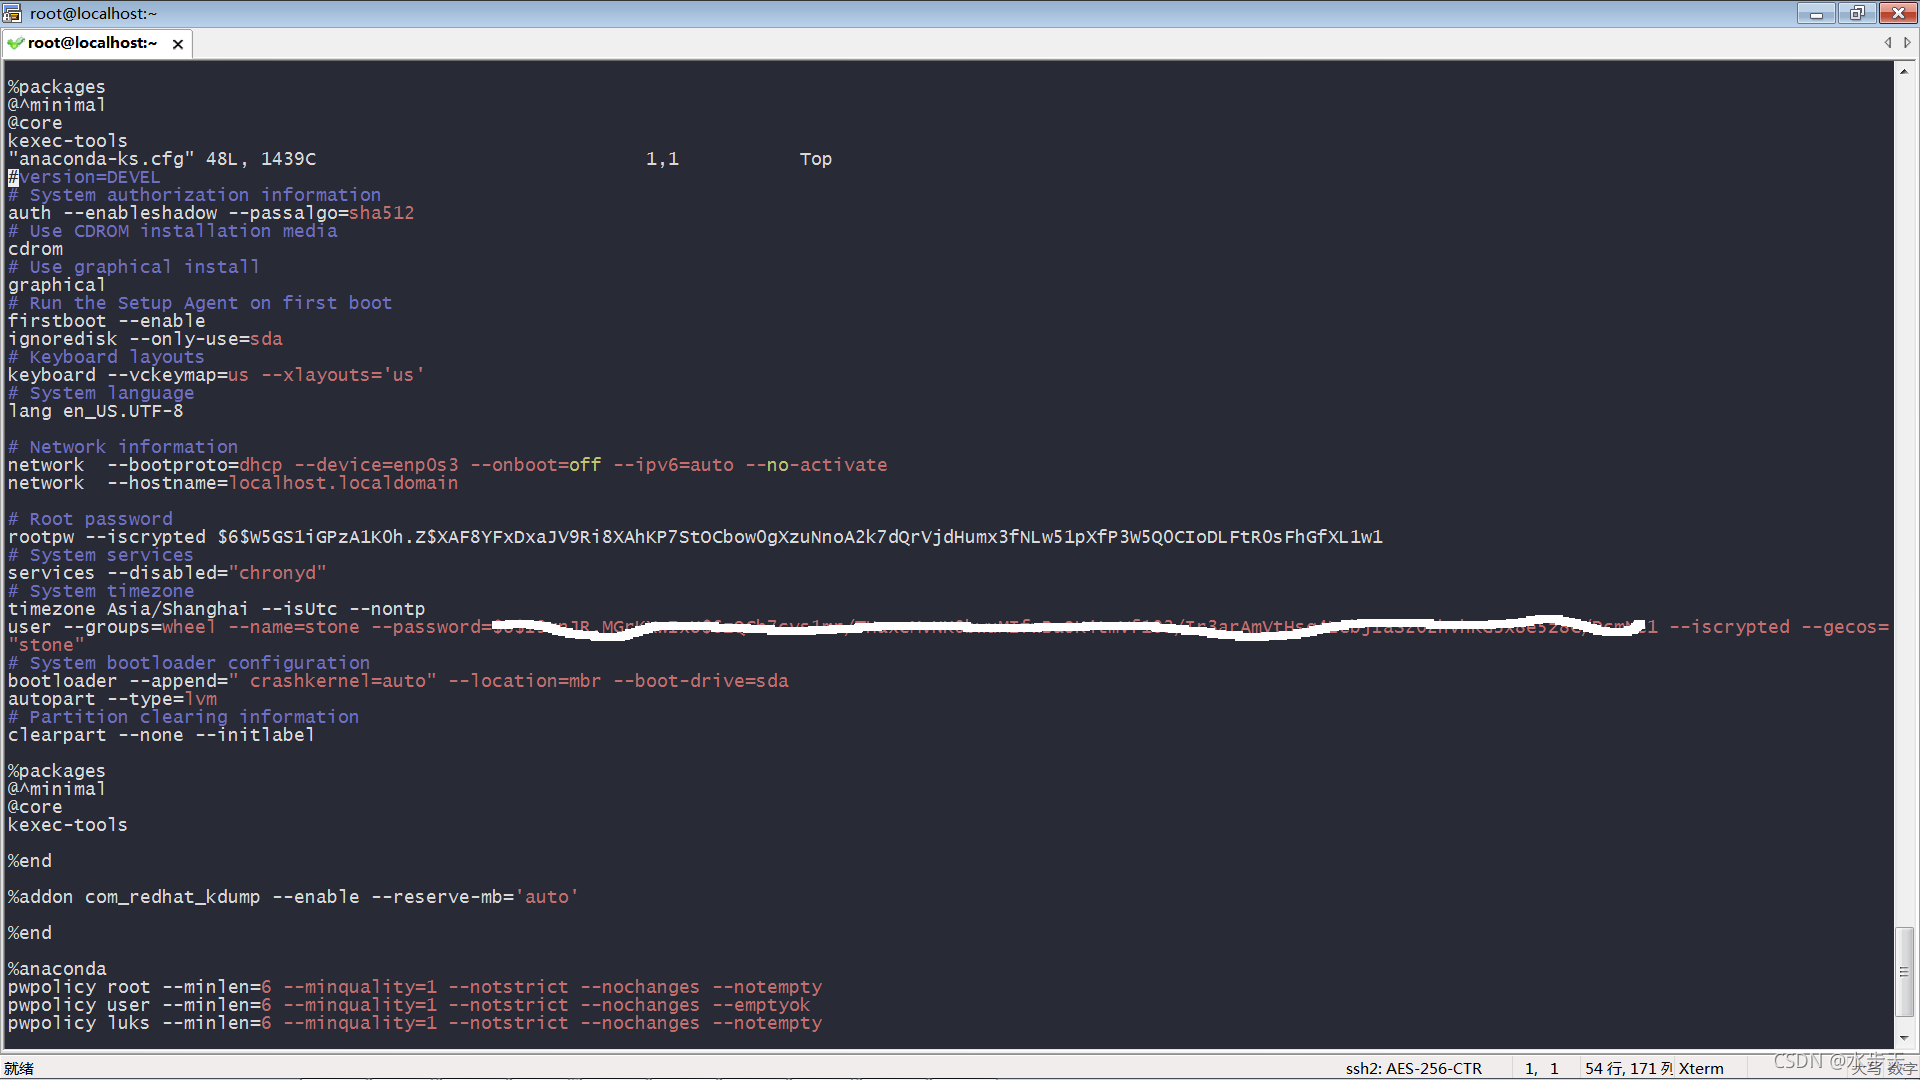Click the 'network --bootproto=dhcp' line
Viewport: 1920px width, 1080px height.
coord(447,465)
